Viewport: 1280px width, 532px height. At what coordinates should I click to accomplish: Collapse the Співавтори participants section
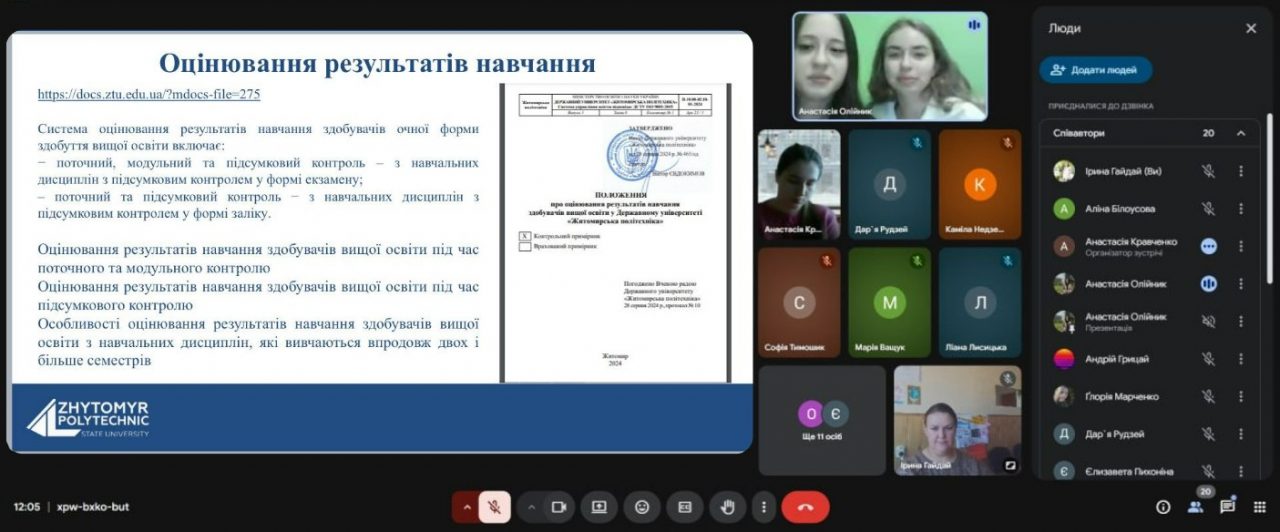(1241, 133)
